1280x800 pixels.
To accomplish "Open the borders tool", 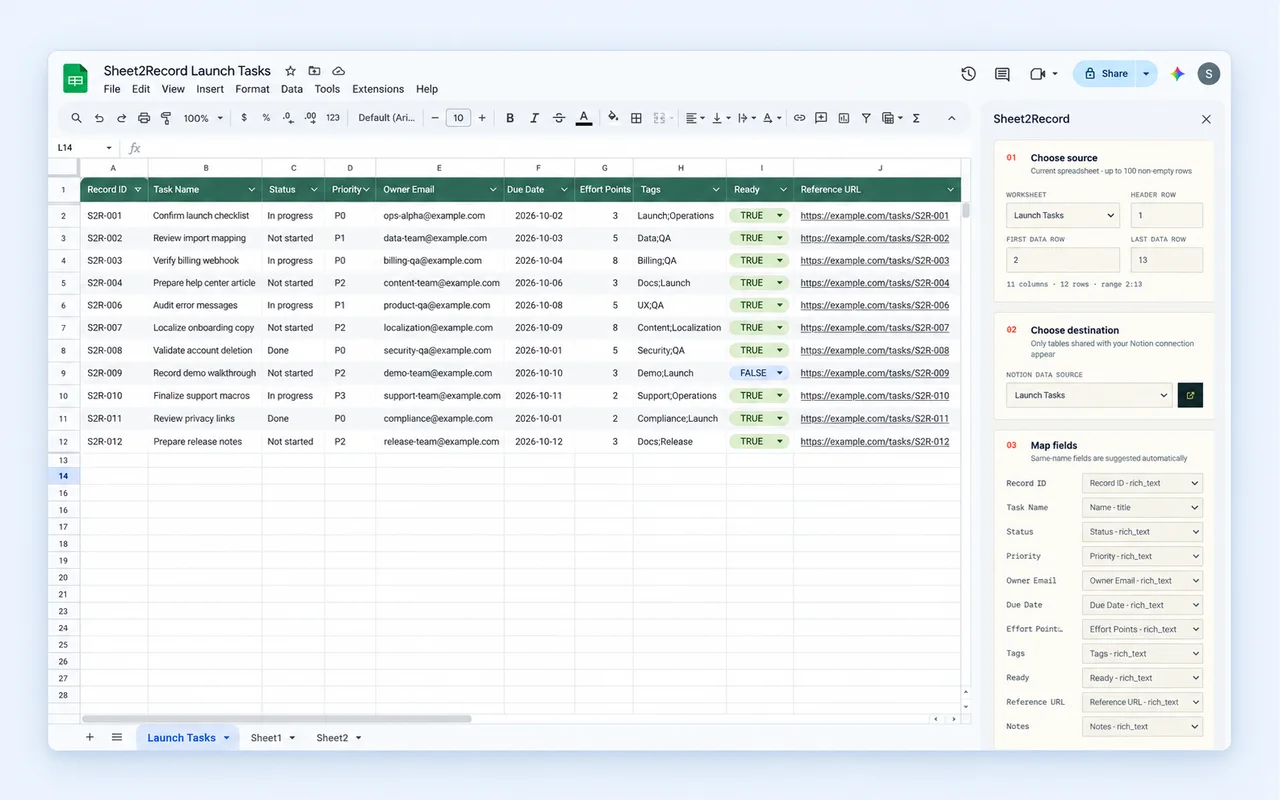I will click(636, 118).
